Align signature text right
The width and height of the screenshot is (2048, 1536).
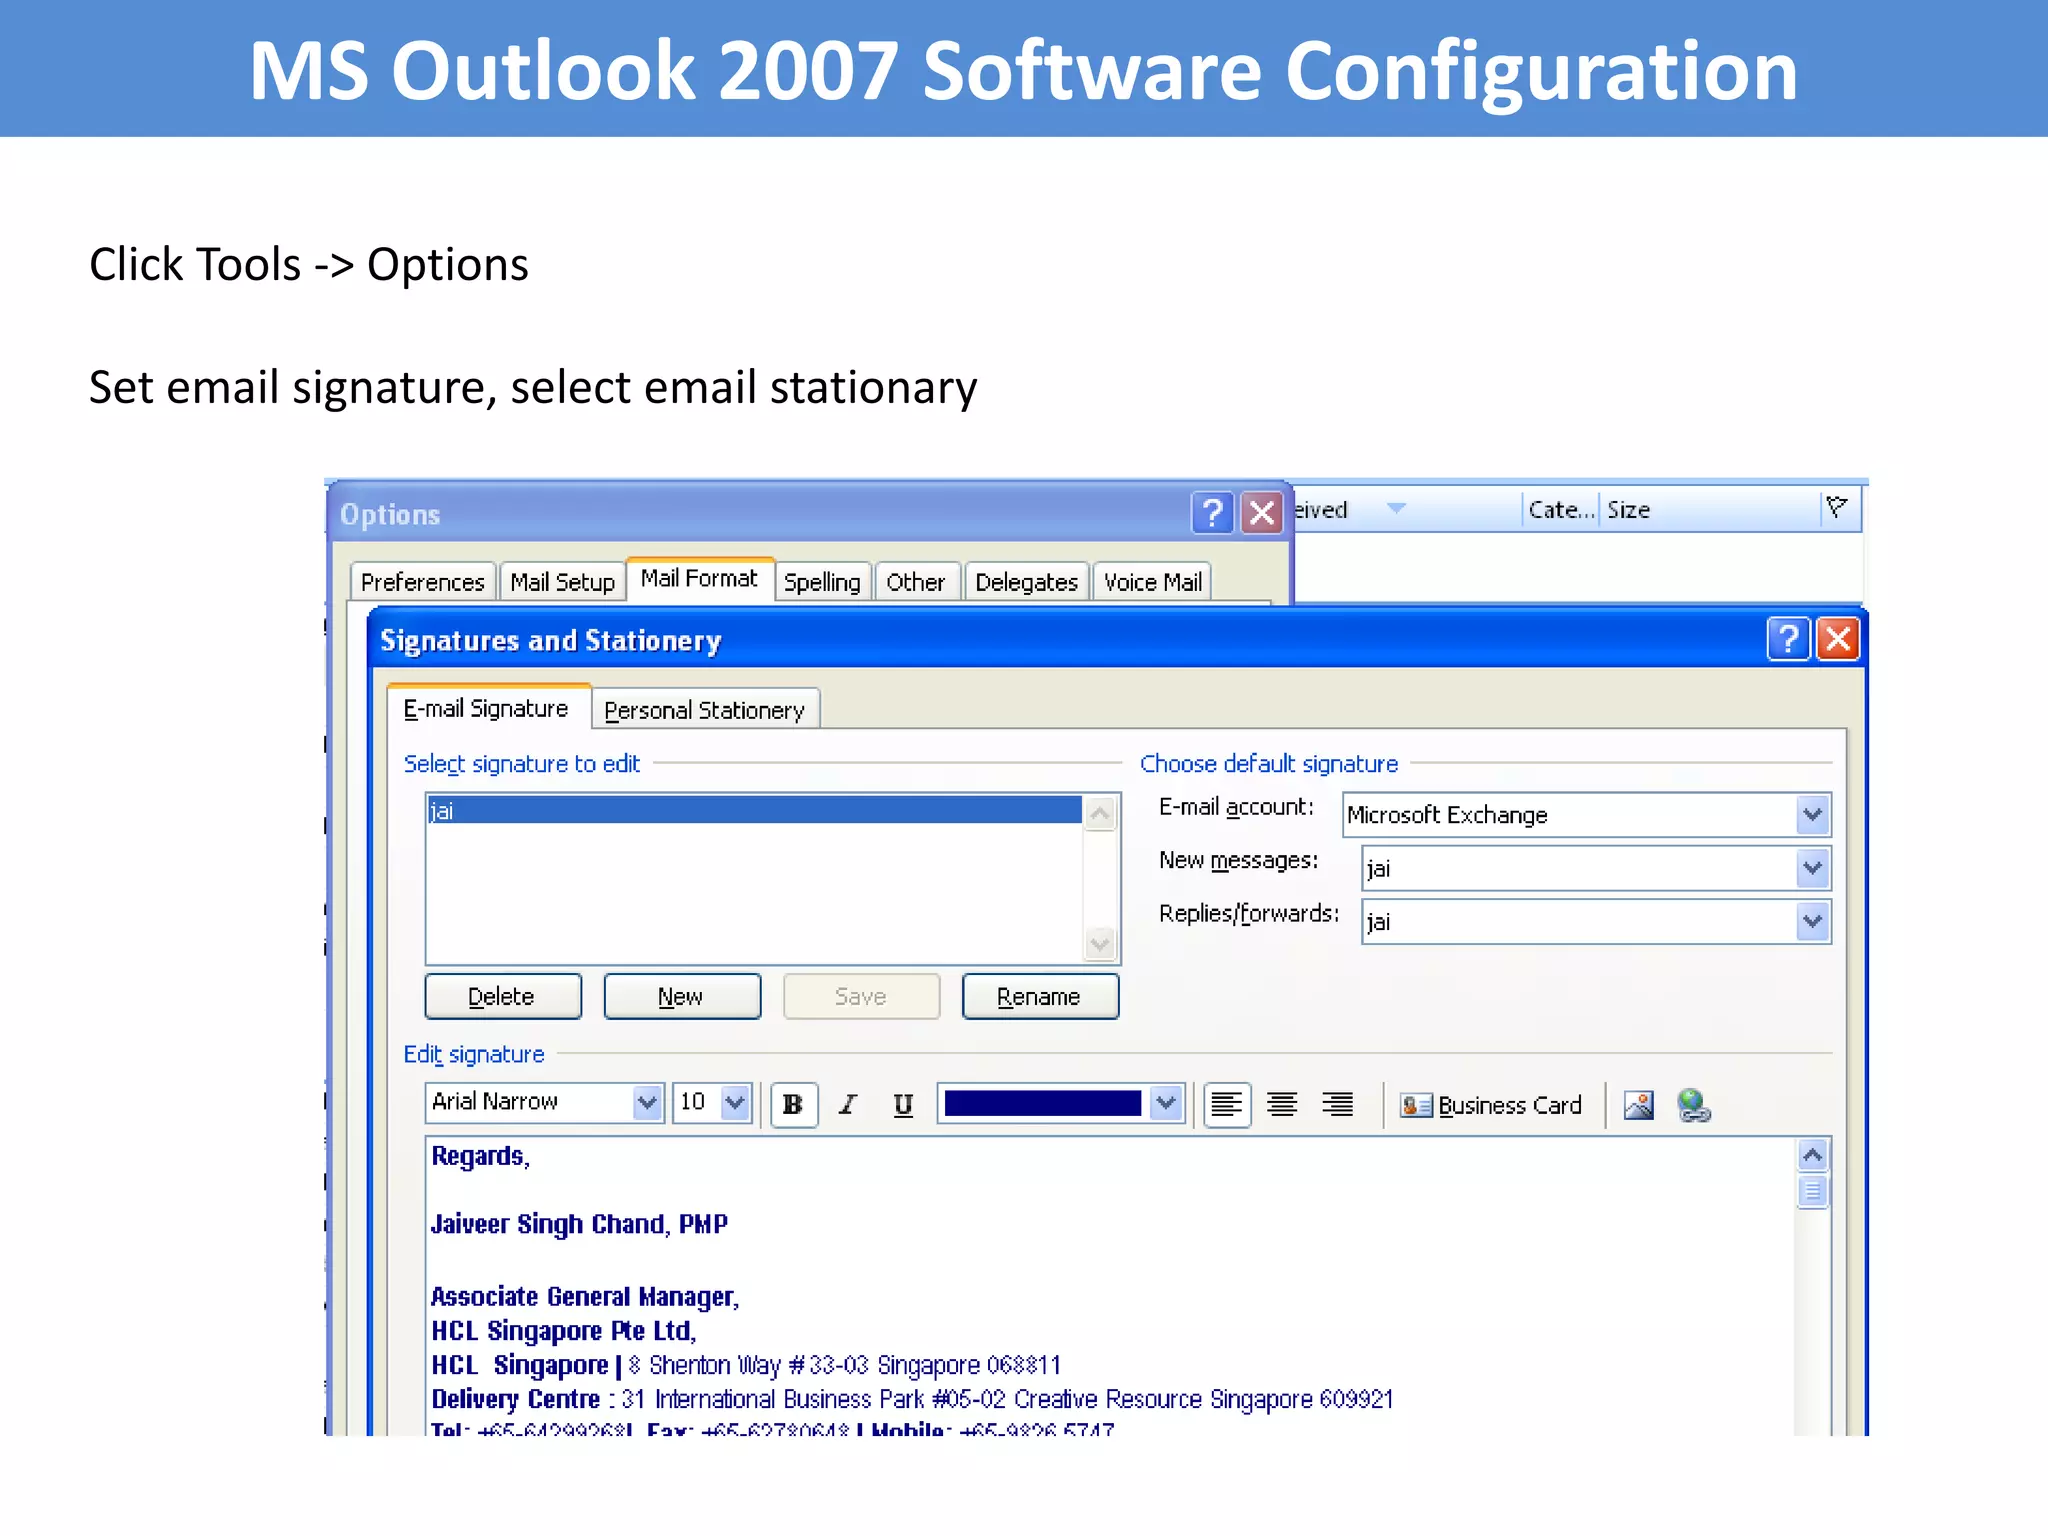(x=1337, y=1105)
